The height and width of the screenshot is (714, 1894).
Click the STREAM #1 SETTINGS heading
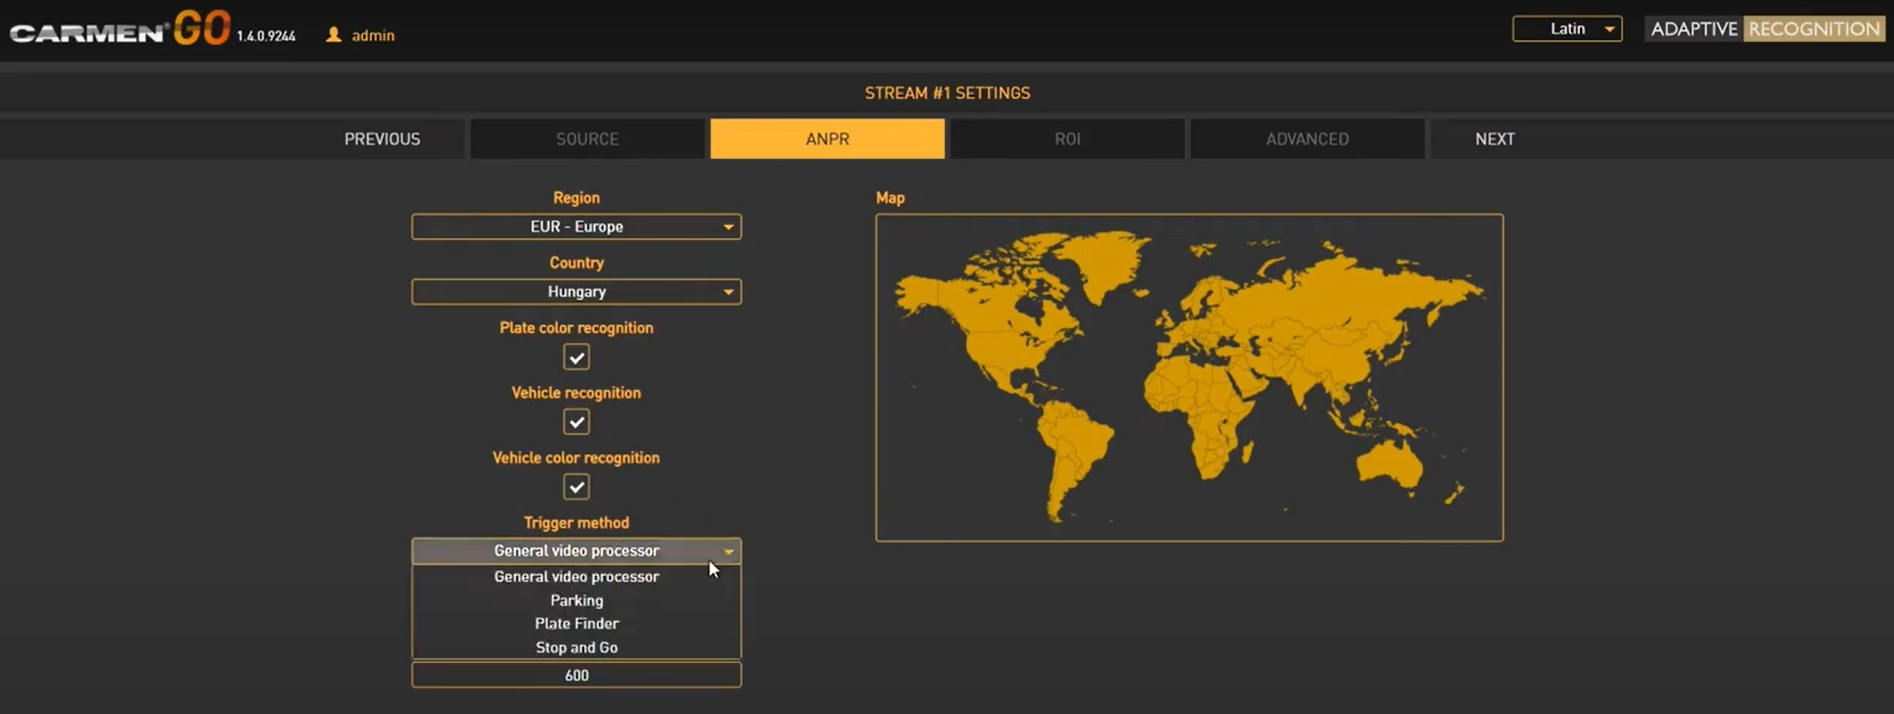click(x=947, y=93)
